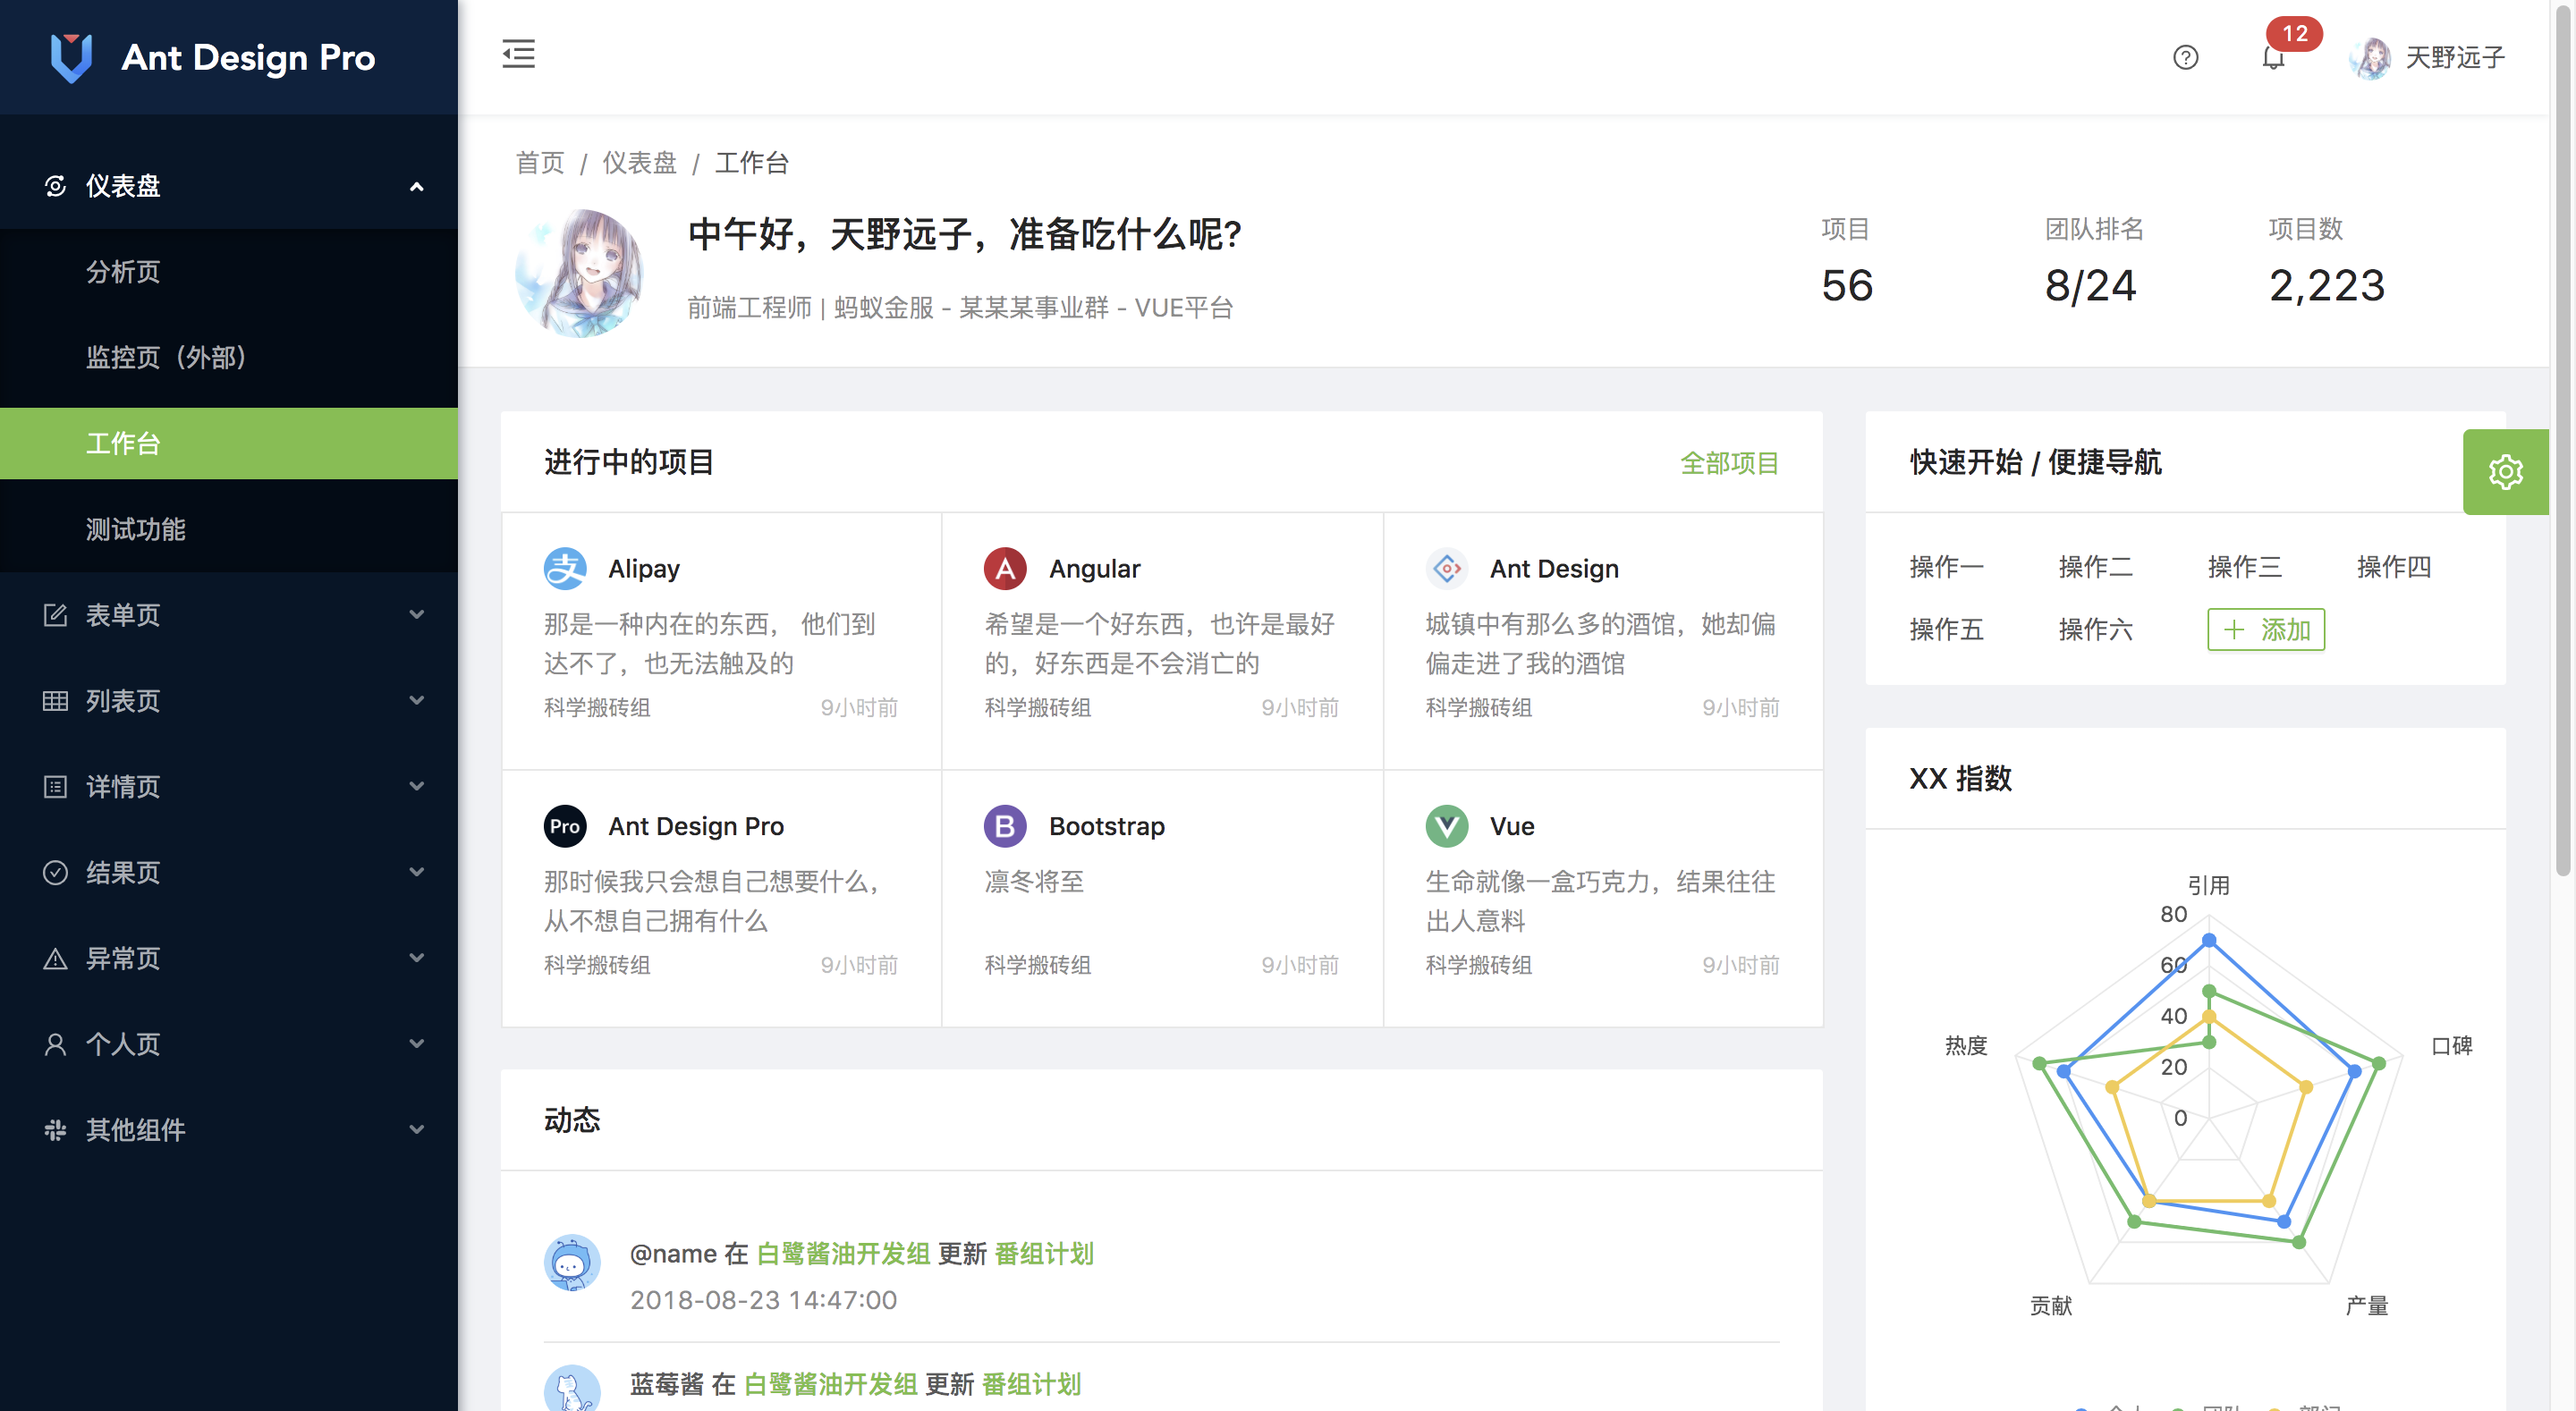Open the 分析页 menu item
This screenshot has height=1411, width=2576.
123,272
